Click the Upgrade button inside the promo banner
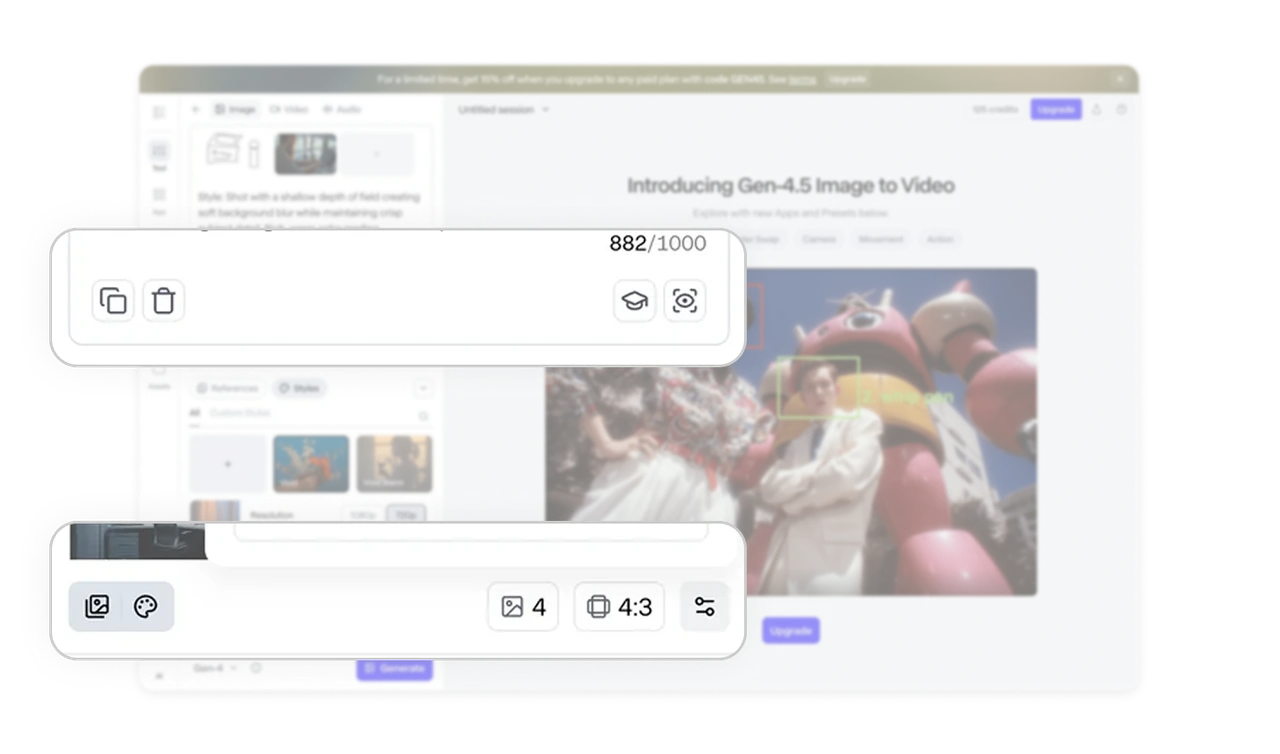1280x754 pixels. point(847,79)
